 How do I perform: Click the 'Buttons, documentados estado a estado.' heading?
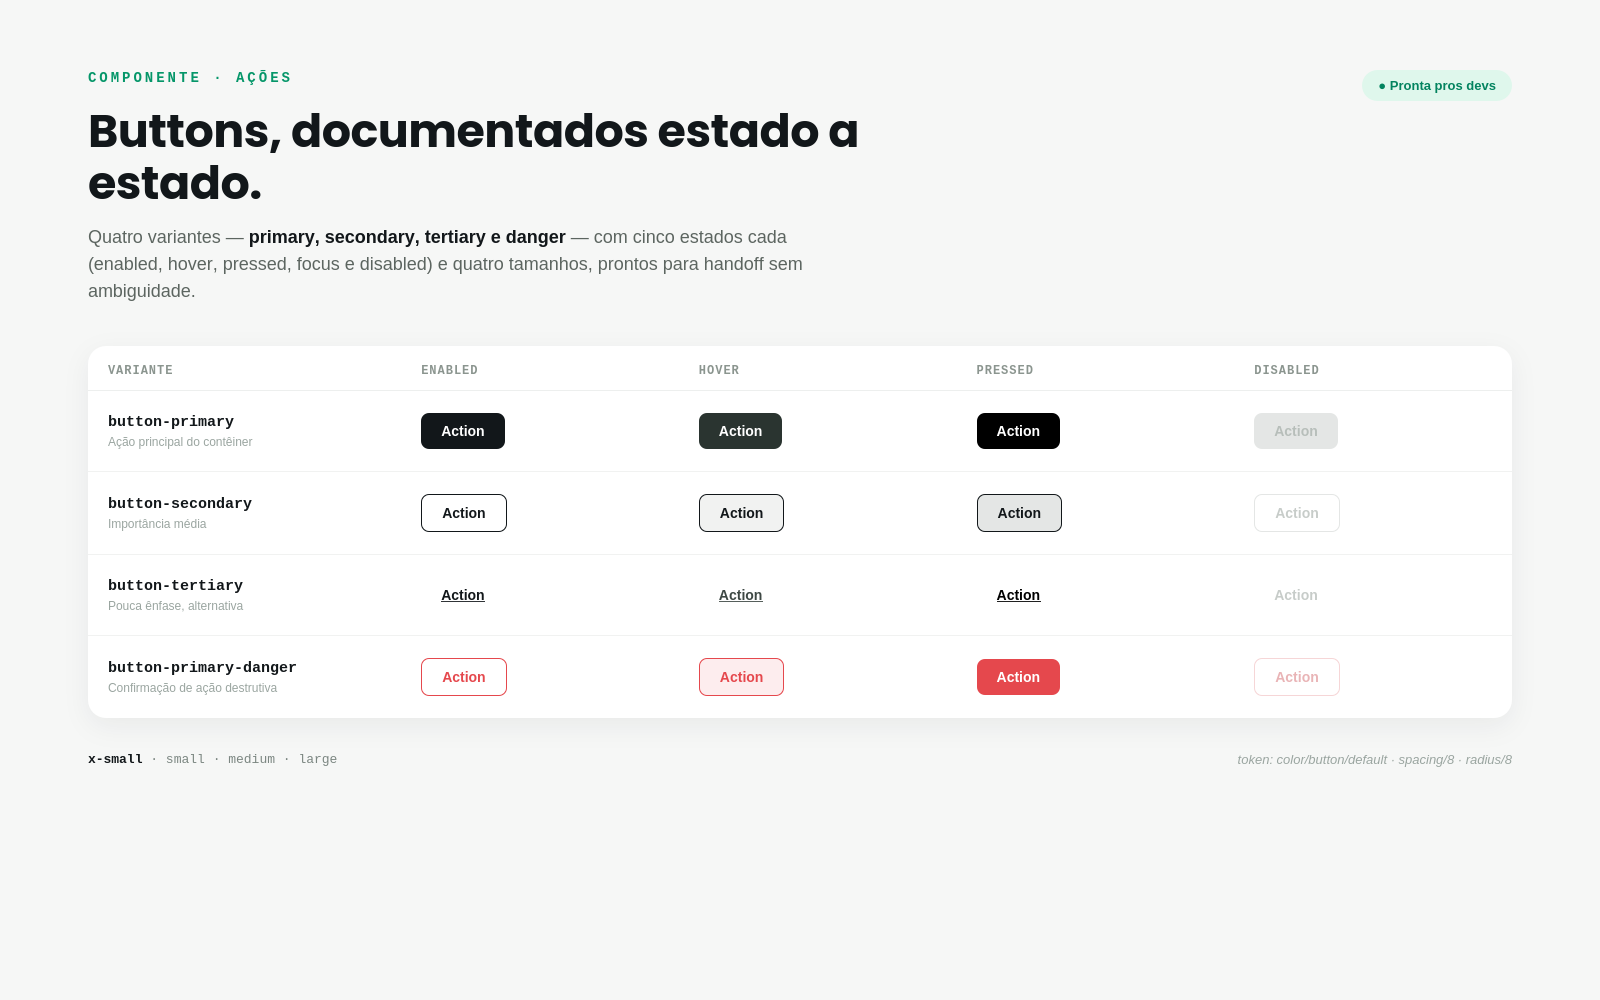(x=473, y=157)
